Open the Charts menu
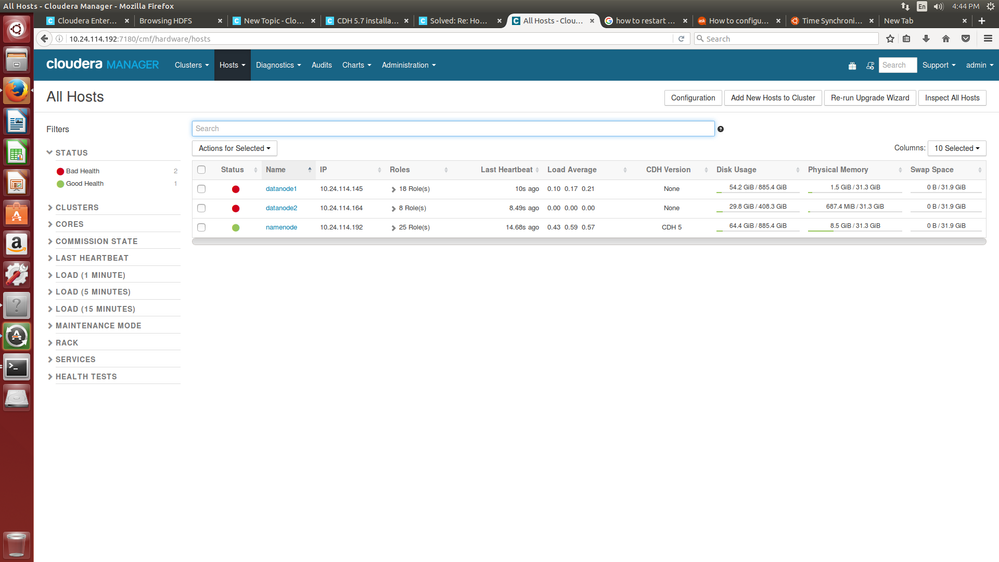 [x=356, y=65]
